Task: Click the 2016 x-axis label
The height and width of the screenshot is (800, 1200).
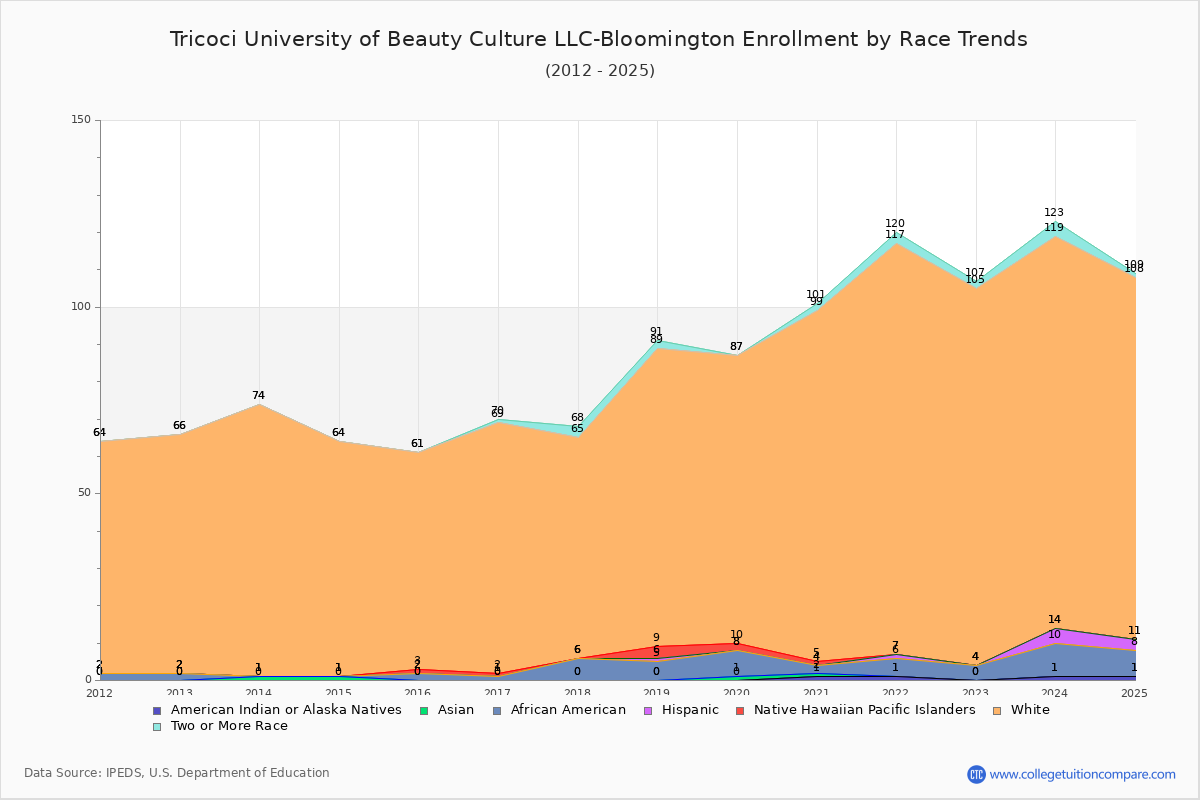Action: click(x=418, y=692)
